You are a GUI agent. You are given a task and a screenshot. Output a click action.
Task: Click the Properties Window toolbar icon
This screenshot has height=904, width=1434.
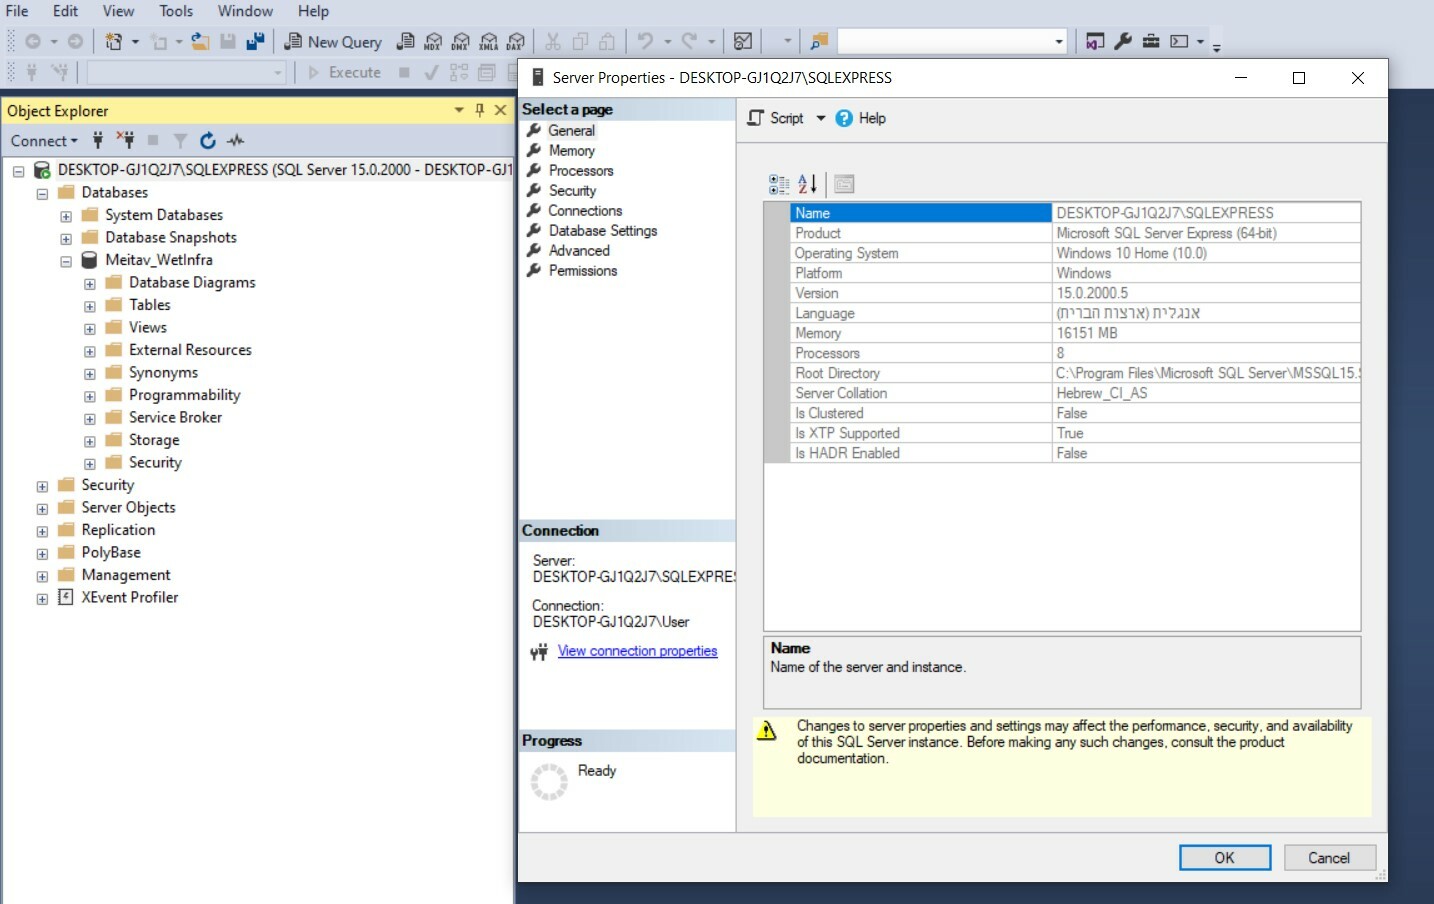pyautogui.click(x=1095, y=42)
